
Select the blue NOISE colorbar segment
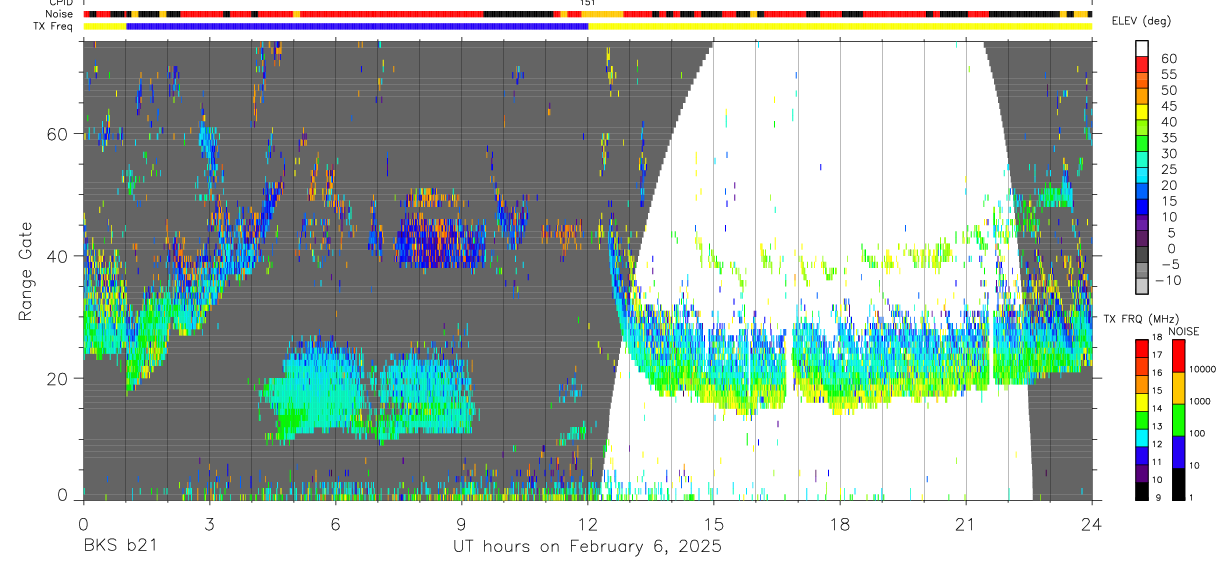[x=1178, y=452]
